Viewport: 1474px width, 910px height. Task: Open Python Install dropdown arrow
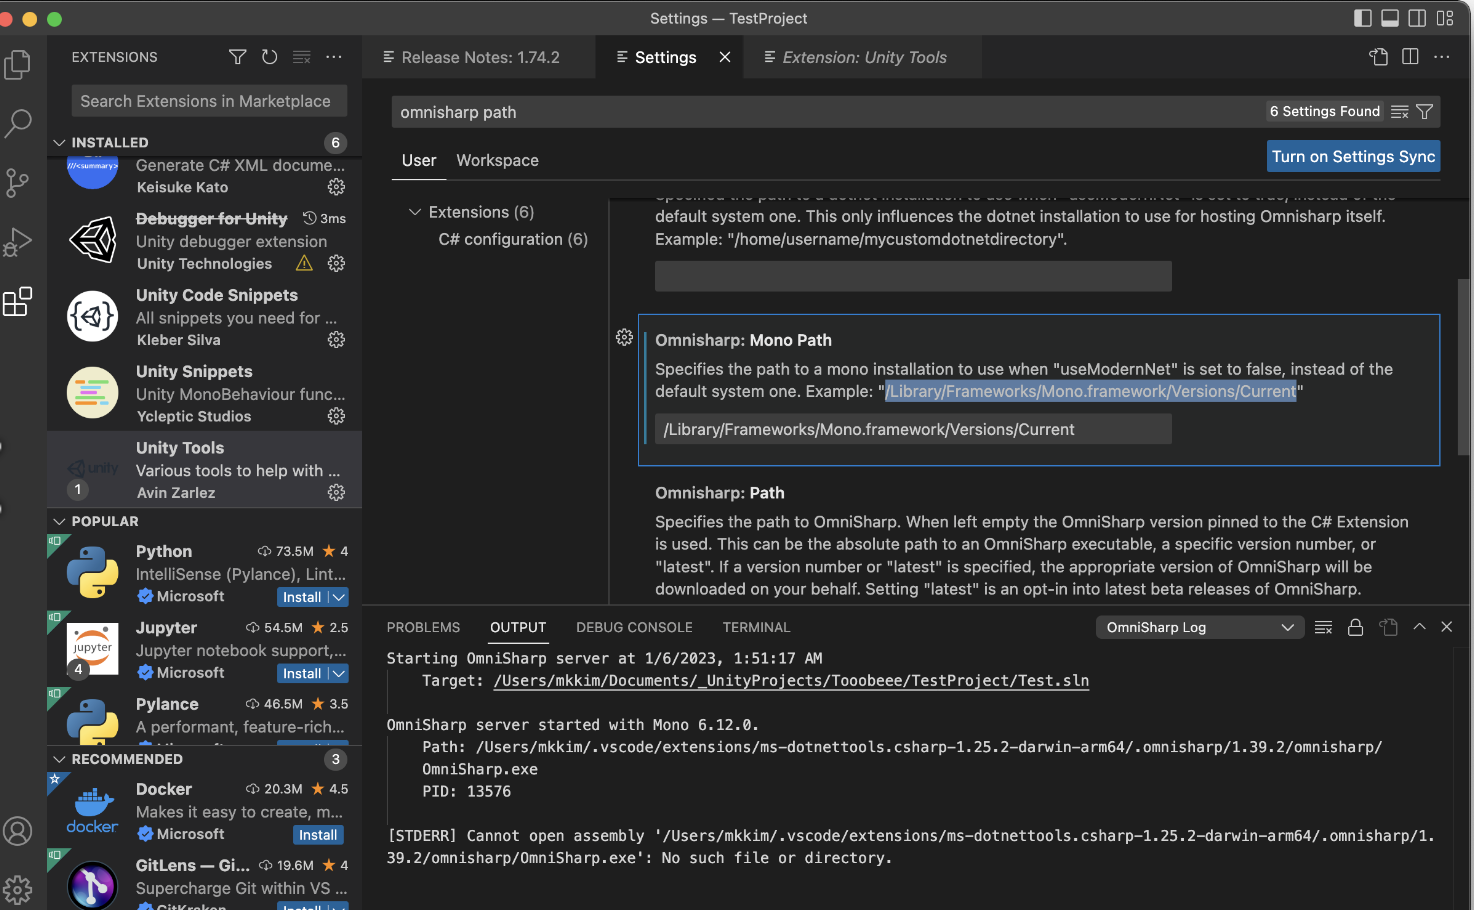coord(338,597)
